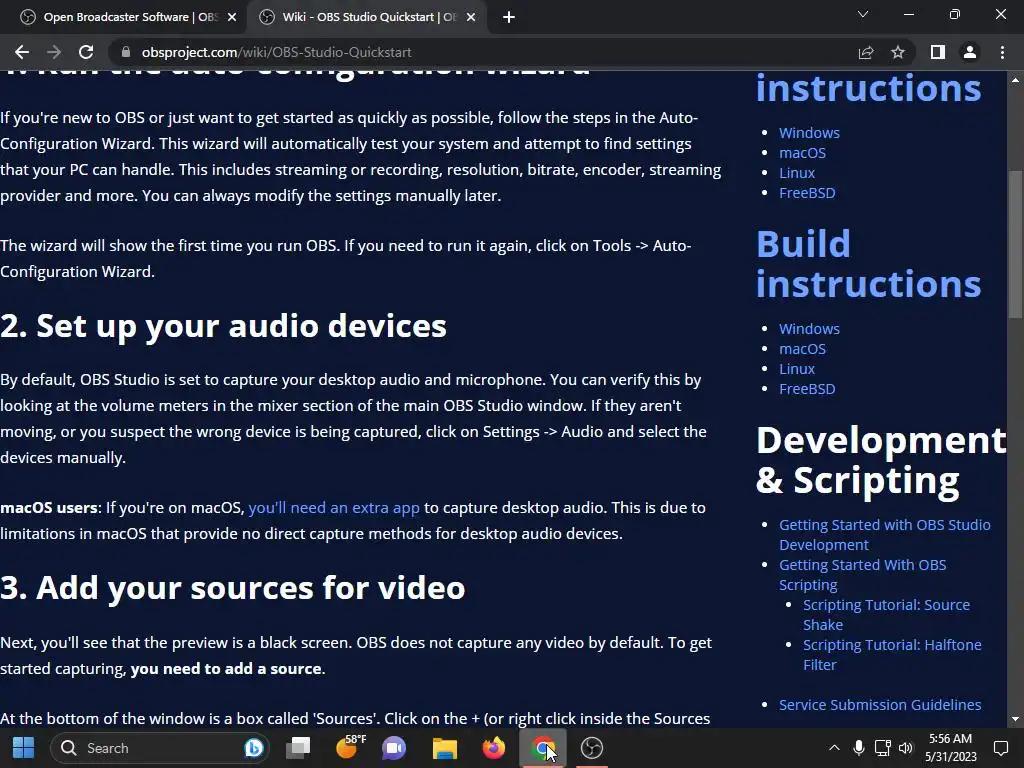
Task: Open Scripting Tutorial: Halftone Filter link
Action: (892, 654)
